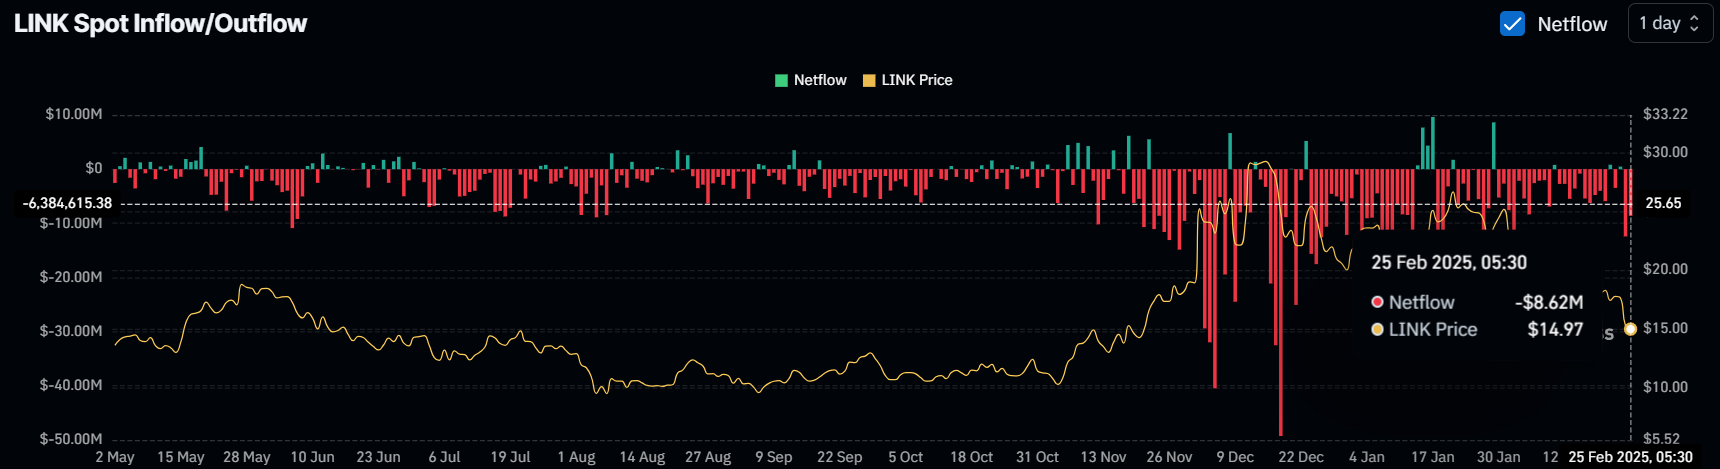Click the LINK Spot Inflow/Outflow title
This screenshot has width=1720, height=469.
161,23
